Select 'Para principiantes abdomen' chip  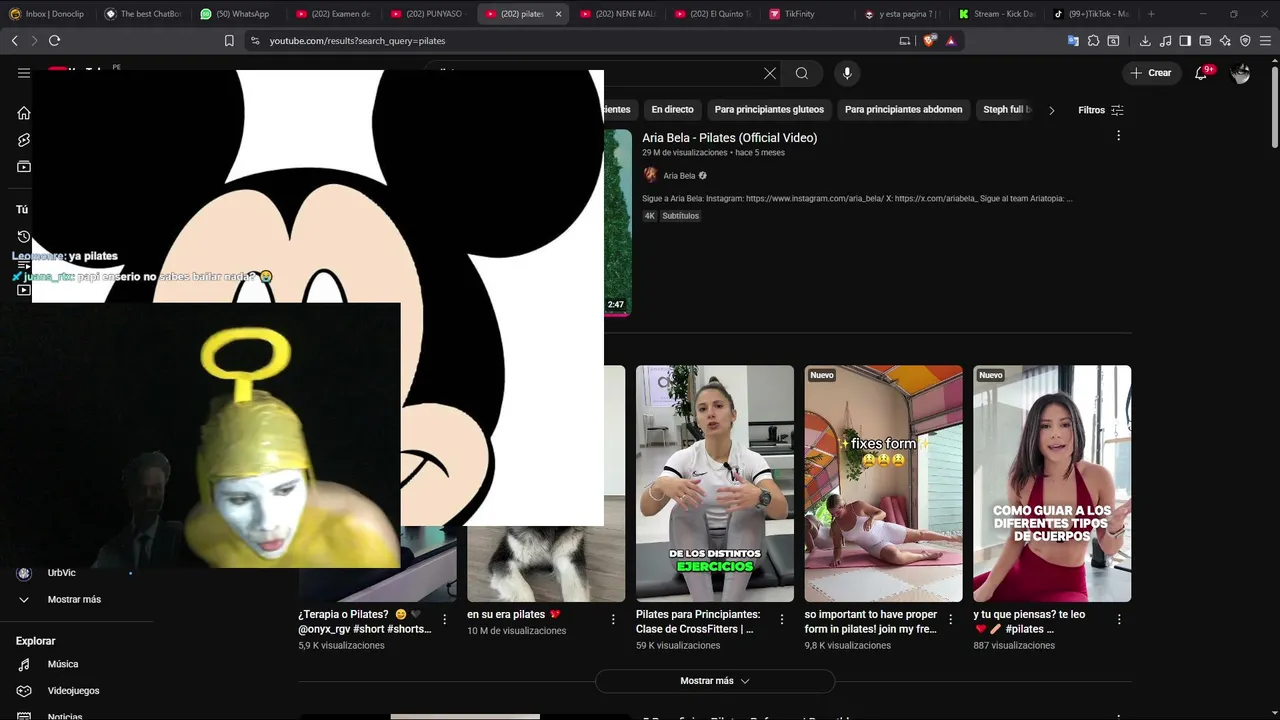(903, 110)
